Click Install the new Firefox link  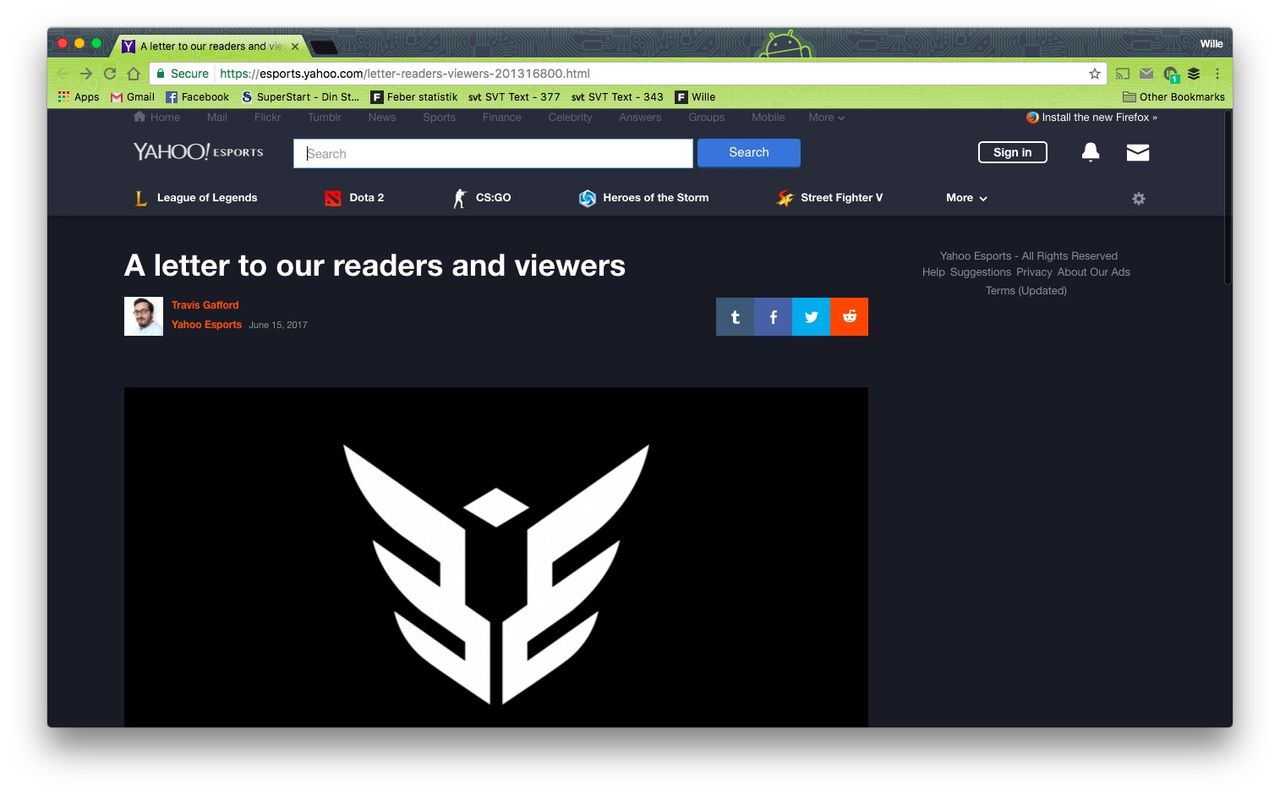click(1092, 117)
